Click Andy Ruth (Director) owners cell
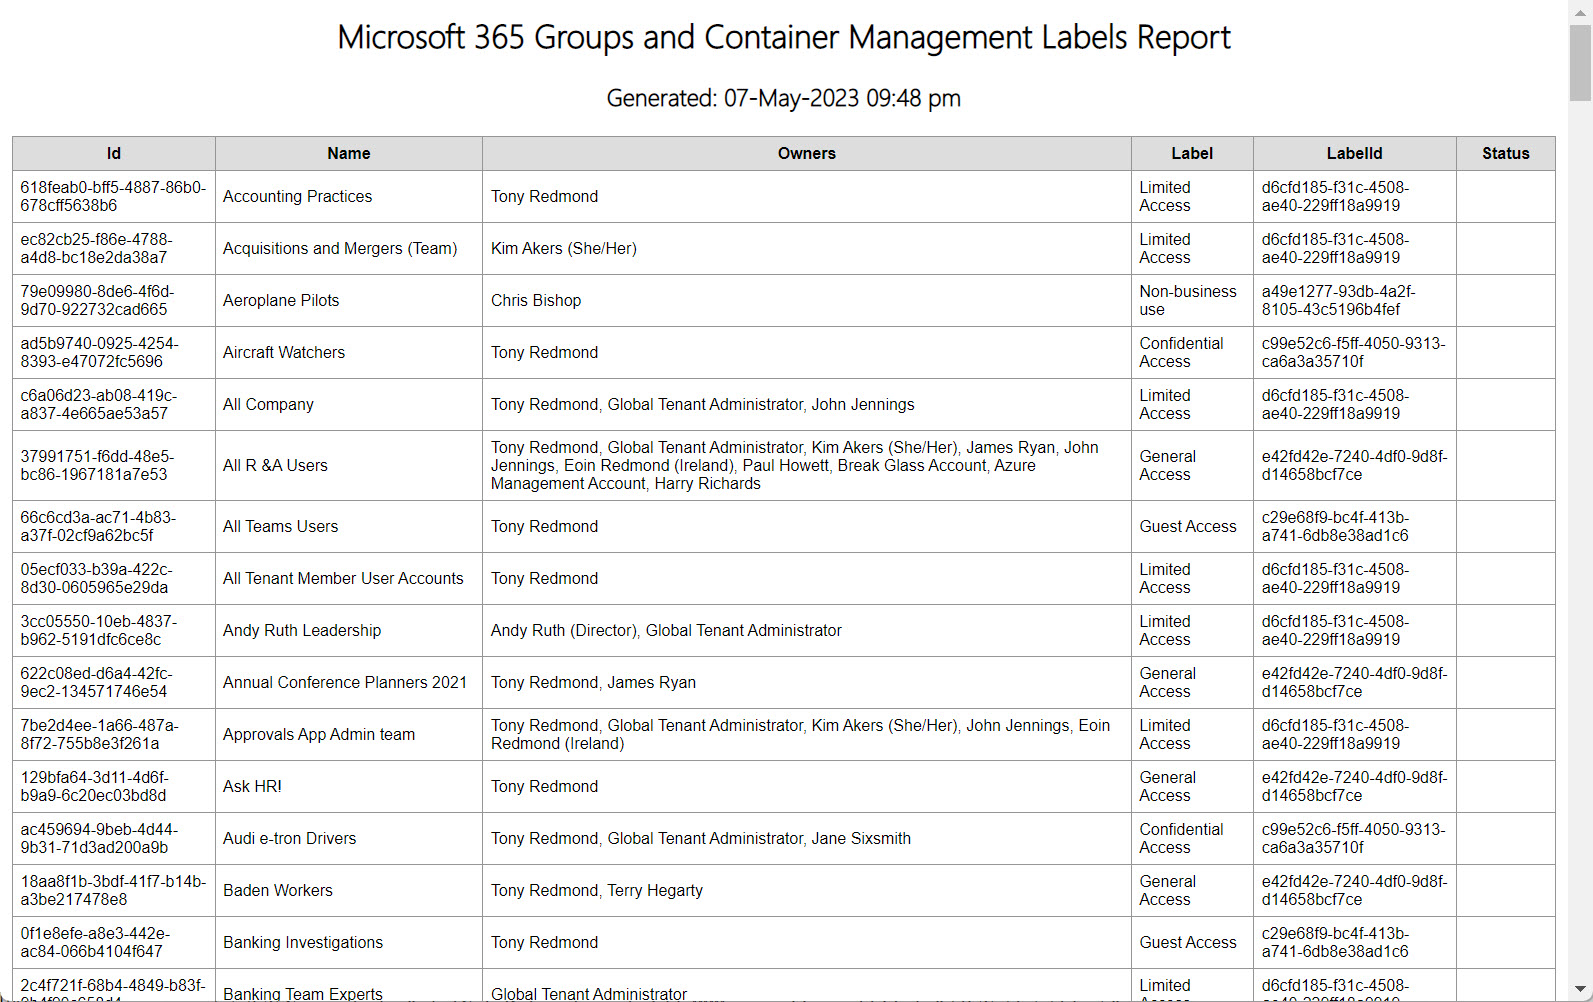Screen dimensions: 1593x1002 tap(806, 630)
